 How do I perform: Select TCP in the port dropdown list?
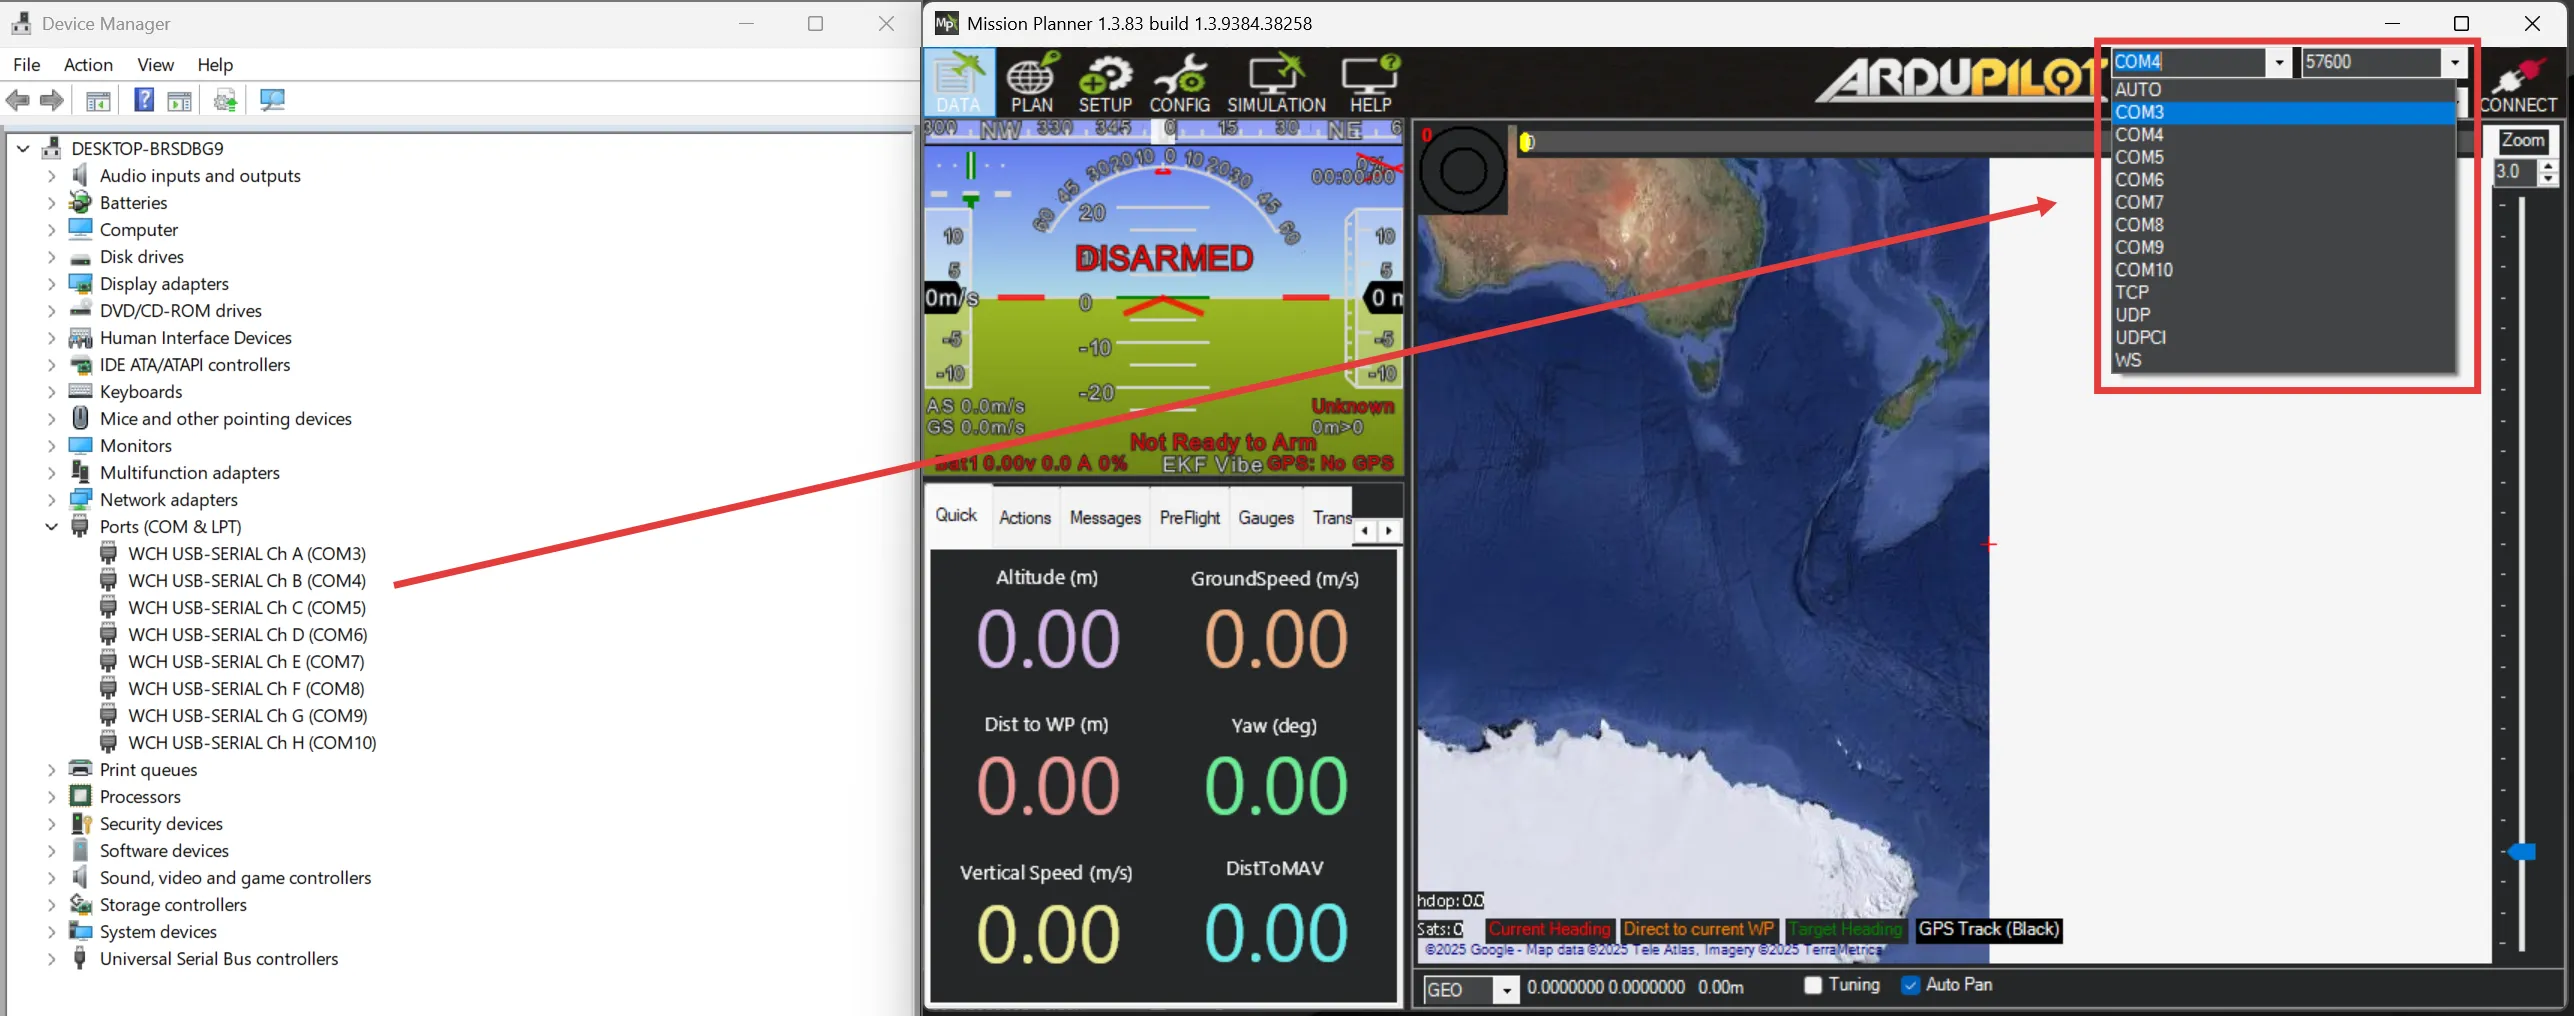coord(2284,292)
